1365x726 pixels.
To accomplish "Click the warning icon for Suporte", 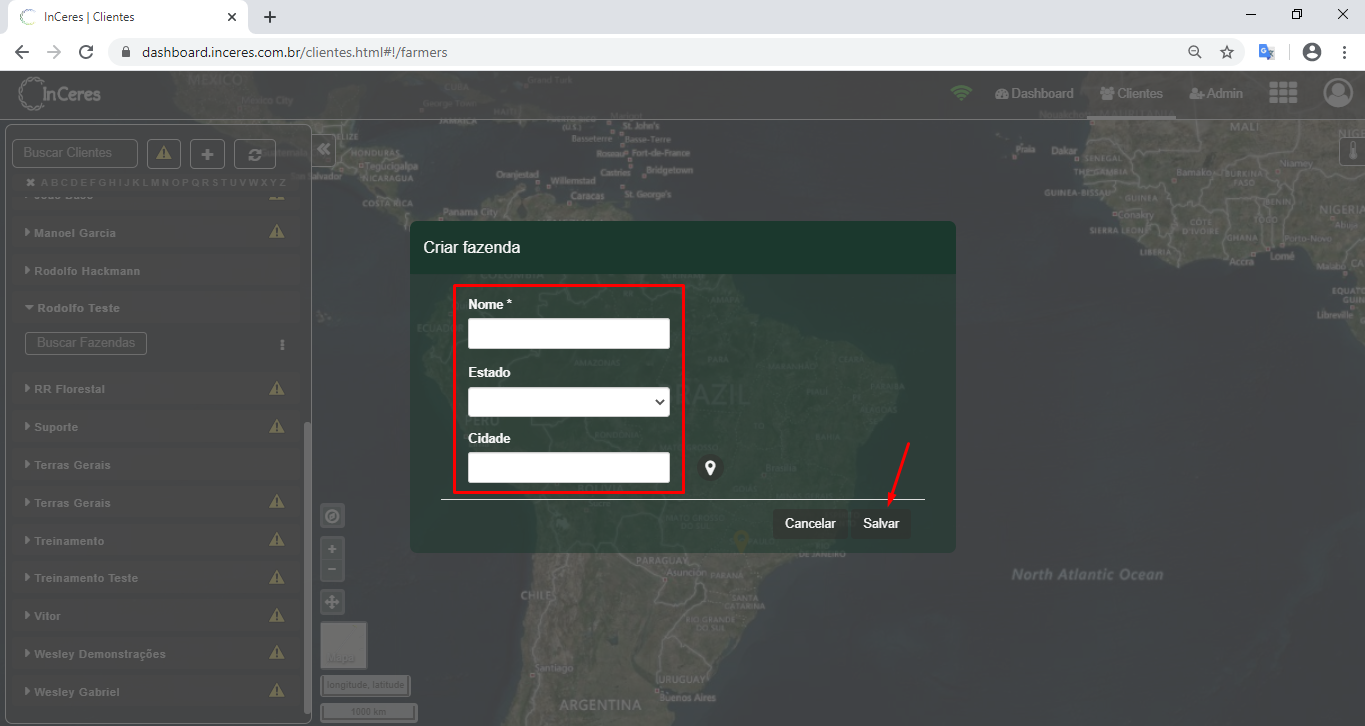I will click(x=277, y=426).
